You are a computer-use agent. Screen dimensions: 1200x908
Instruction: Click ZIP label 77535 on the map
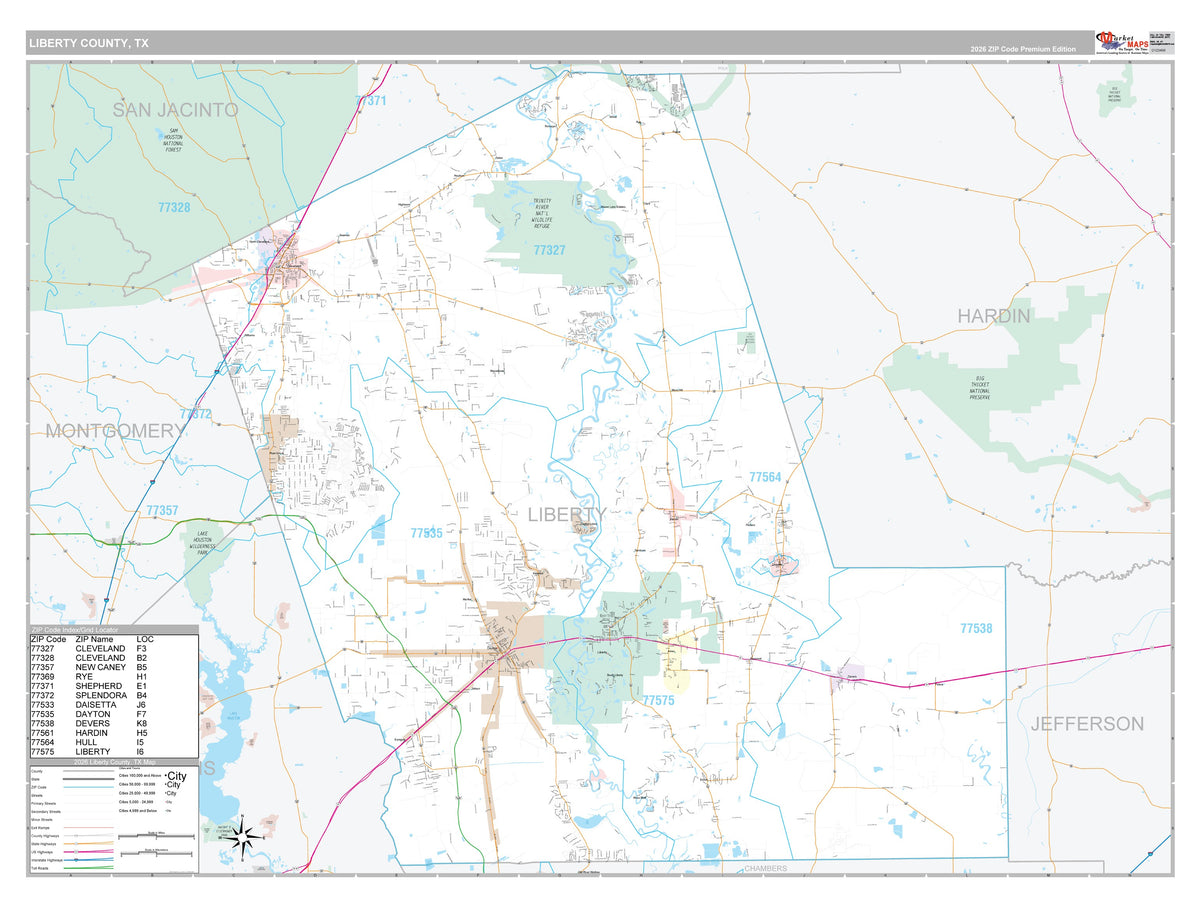coord(426,534)
